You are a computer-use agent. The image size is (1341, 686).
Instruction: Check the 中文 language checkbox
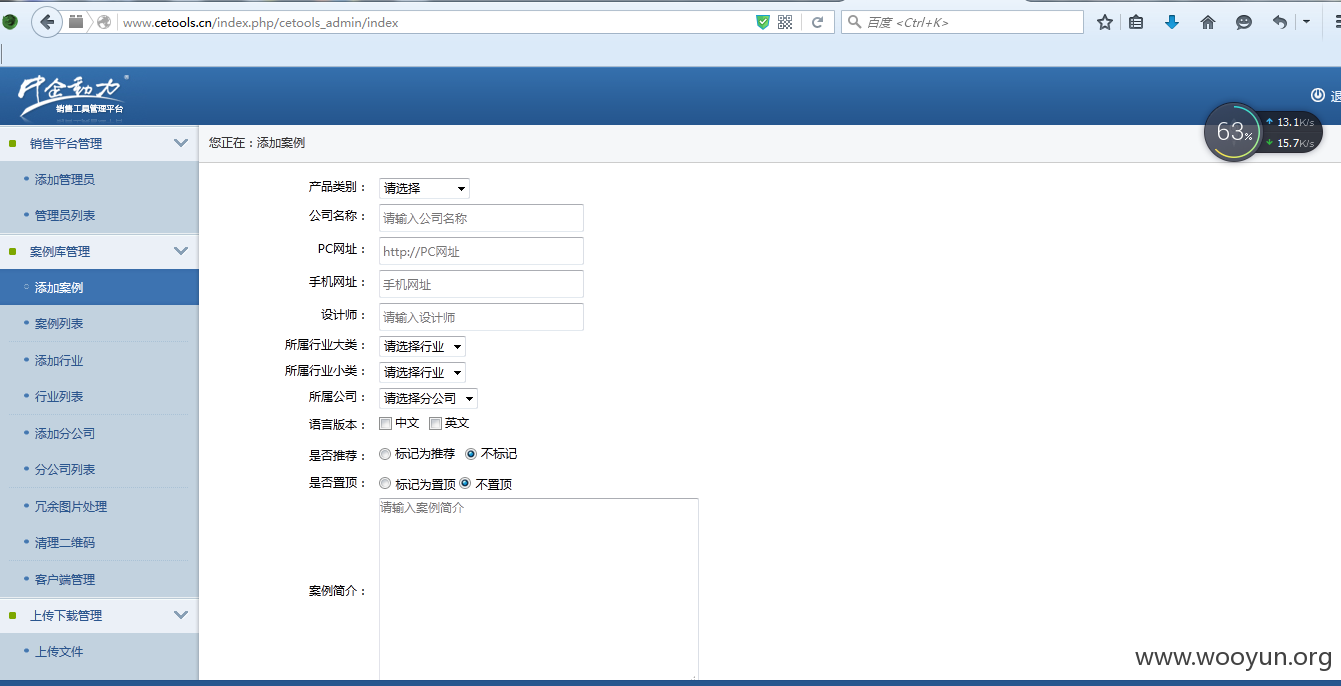click(x=386, y=424)
